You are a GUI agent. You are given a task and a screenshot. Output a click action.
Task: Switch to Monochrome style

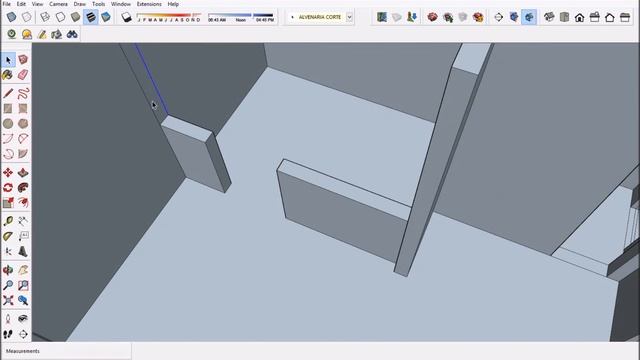[106, 17]
